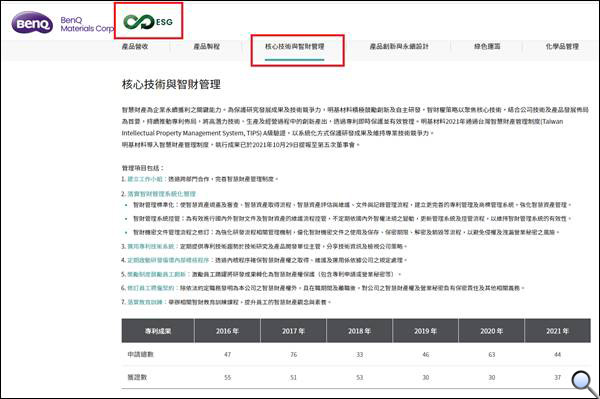Open the 化學品管理 tab

click(562, 46)
